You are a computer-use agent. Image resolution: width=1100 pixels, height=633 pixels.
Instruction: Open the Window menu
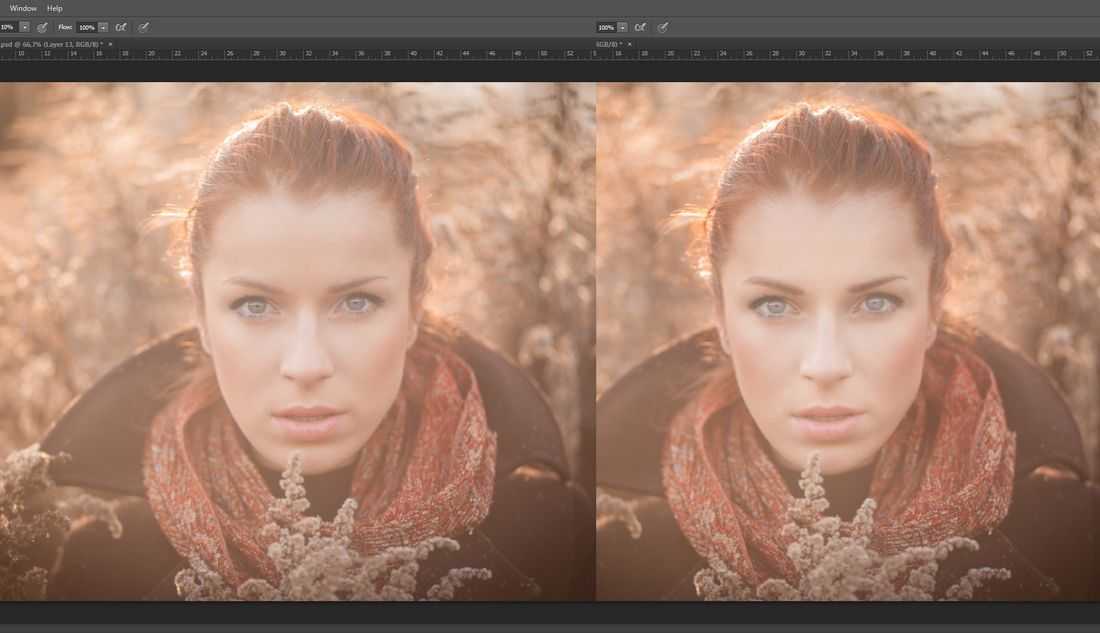point(22,8)
